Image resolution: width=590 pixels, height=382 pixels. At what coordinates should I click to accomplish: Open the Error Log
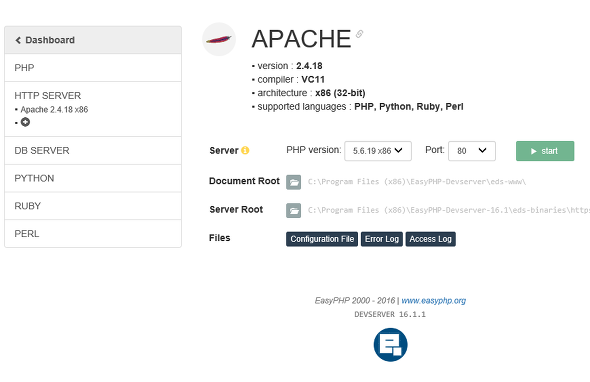pyautogui.click(x=382, y=239)
